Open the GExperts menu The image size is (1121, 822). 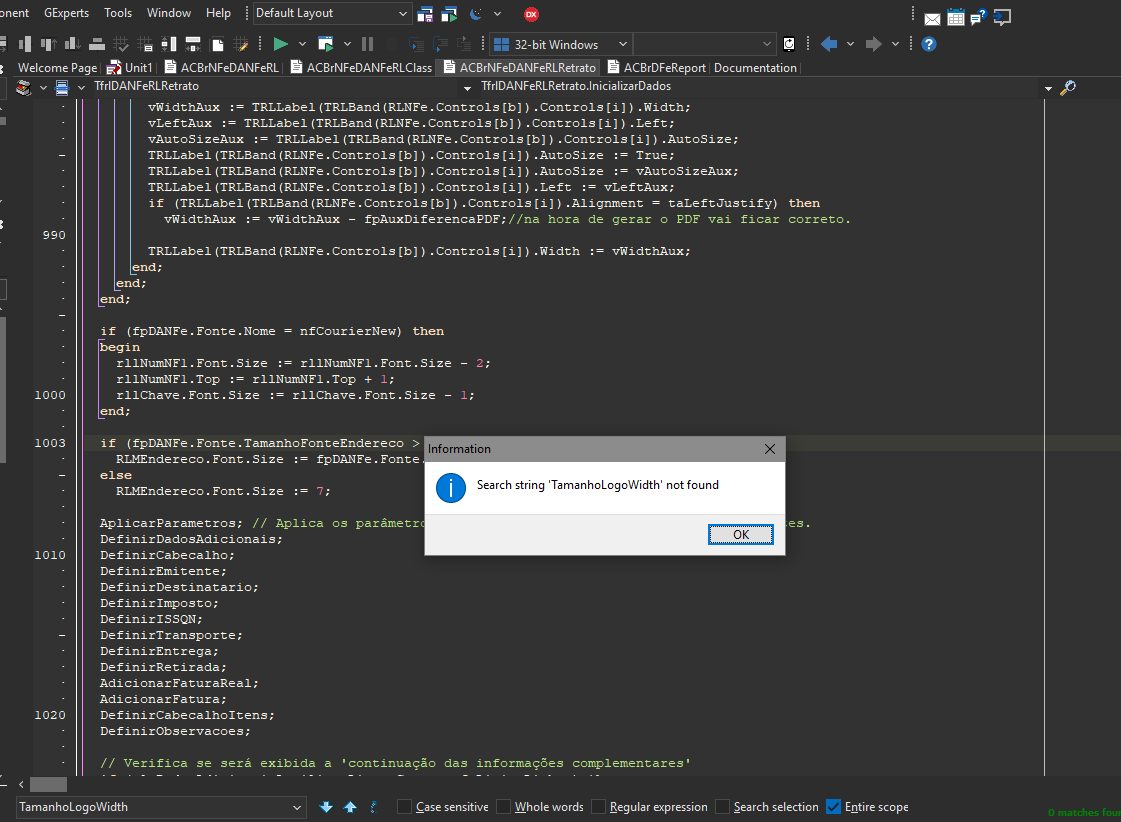[x=66, y=13]
